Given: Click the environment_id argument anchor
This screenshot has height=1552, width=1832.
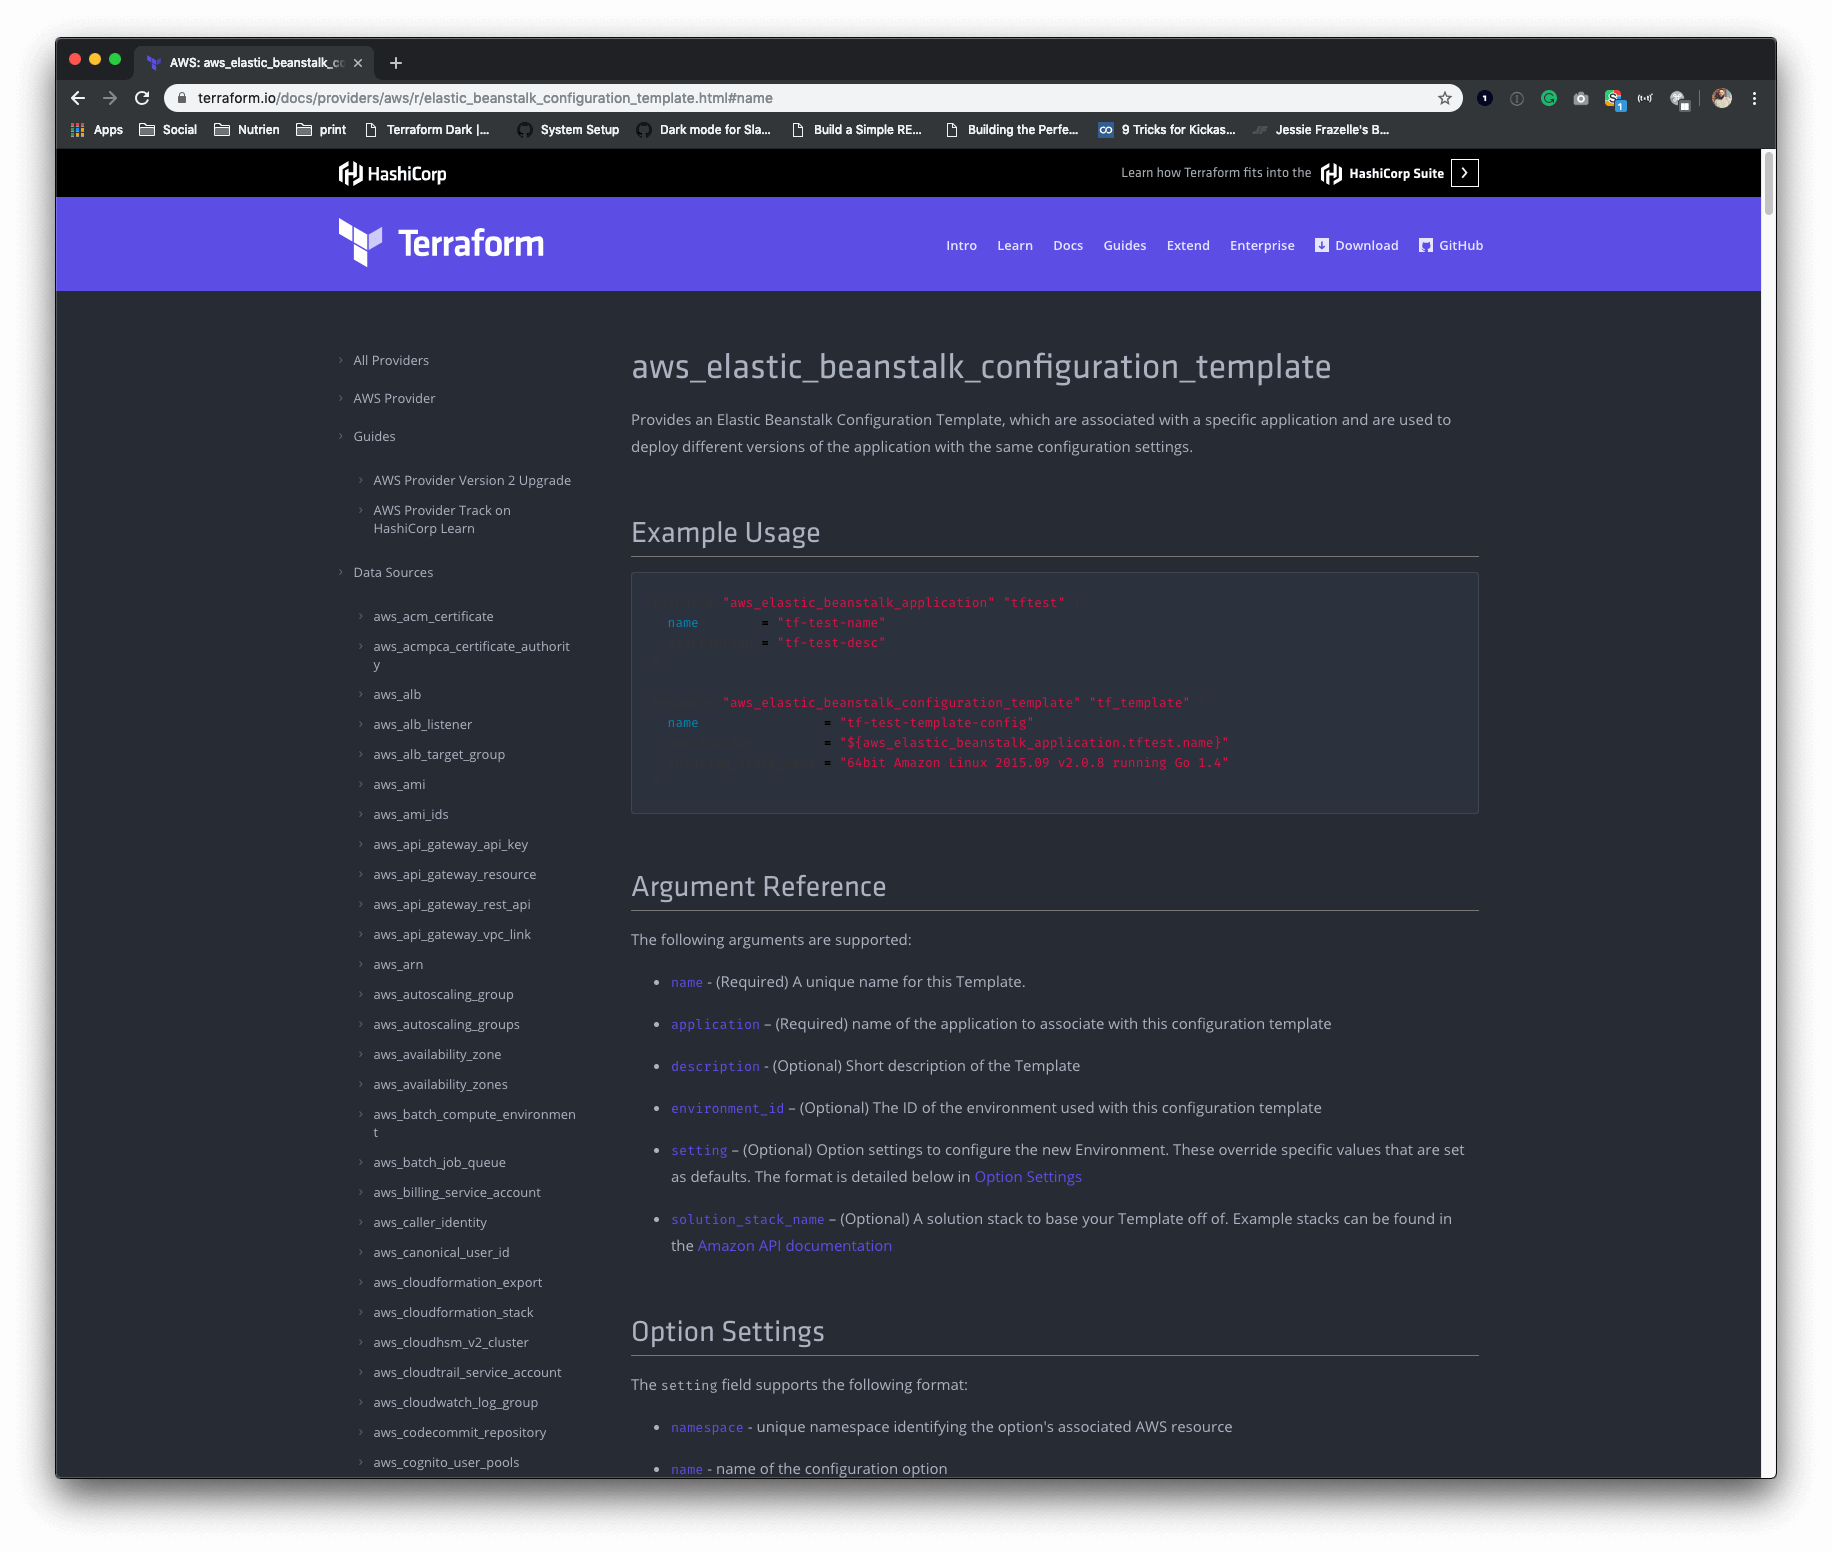Looking at the screenshot, I should point(727,1108).
